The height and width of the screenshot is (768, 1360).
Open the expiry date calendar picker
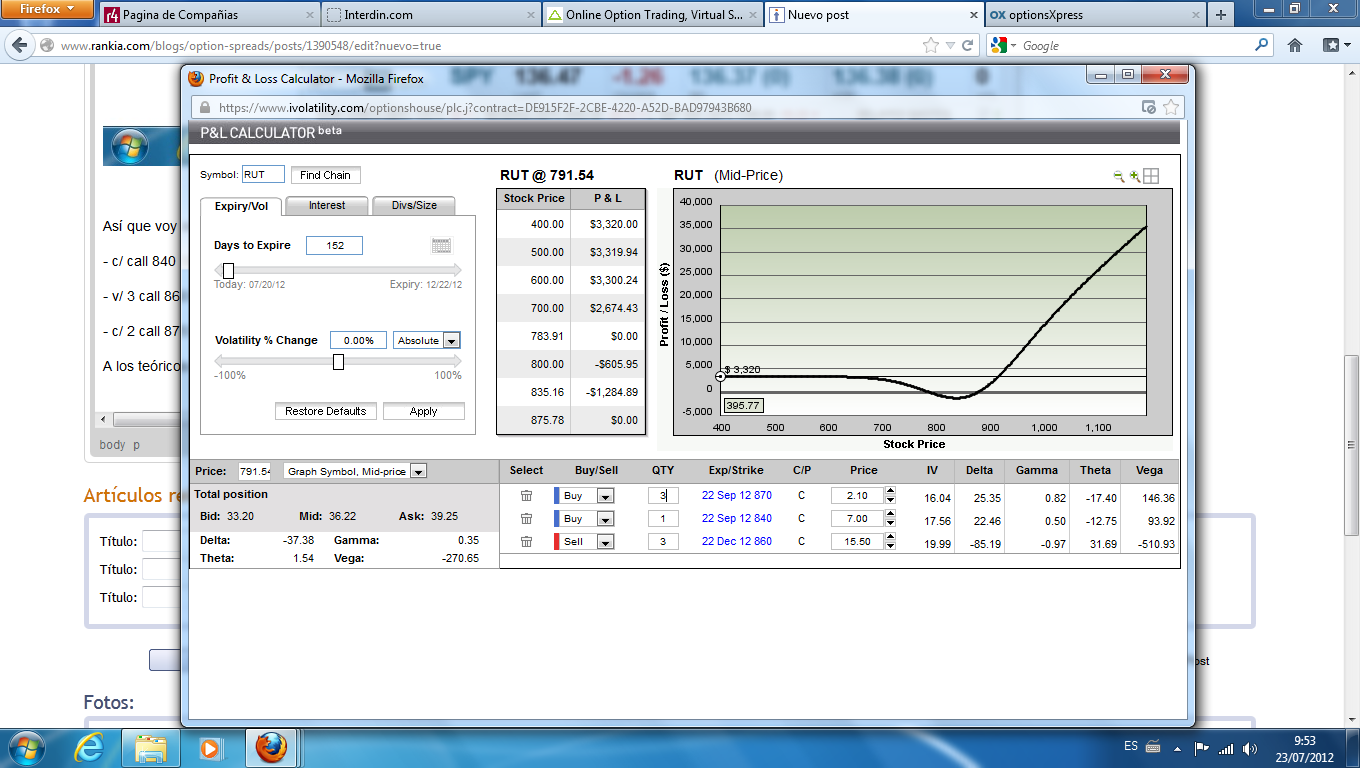point(441,246)
